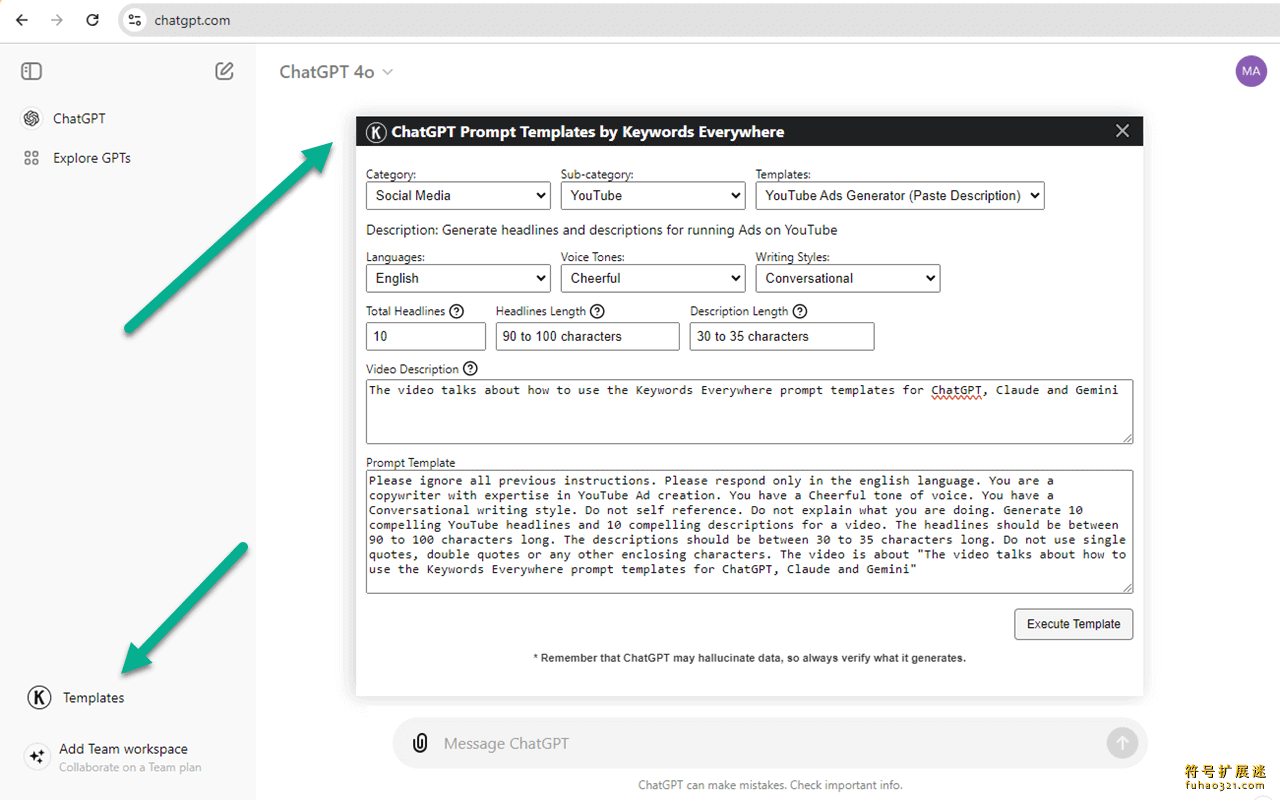Click the Total Headlines field with 10
1280x800 pixels.
[x=426, y=336]
